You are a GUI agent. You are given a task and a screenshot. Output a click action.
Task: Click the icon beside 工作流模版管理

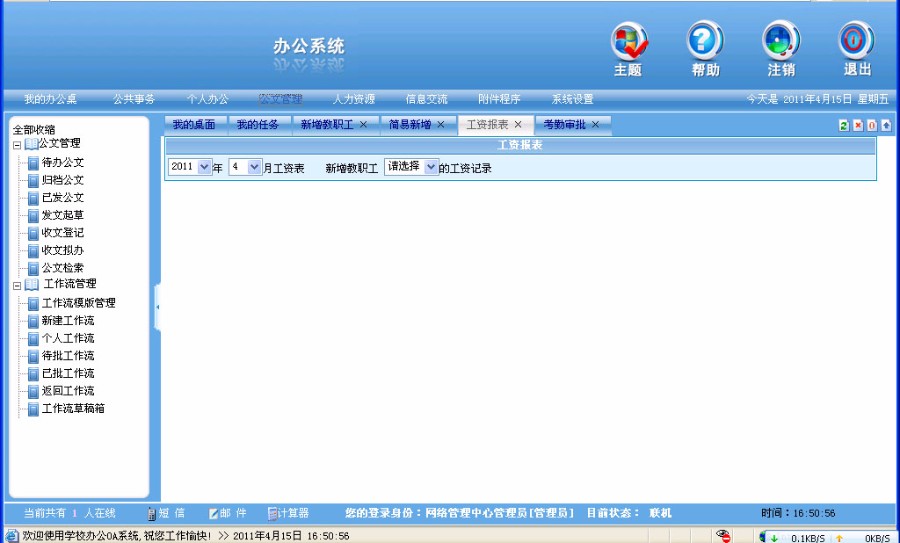pos(33,304)
